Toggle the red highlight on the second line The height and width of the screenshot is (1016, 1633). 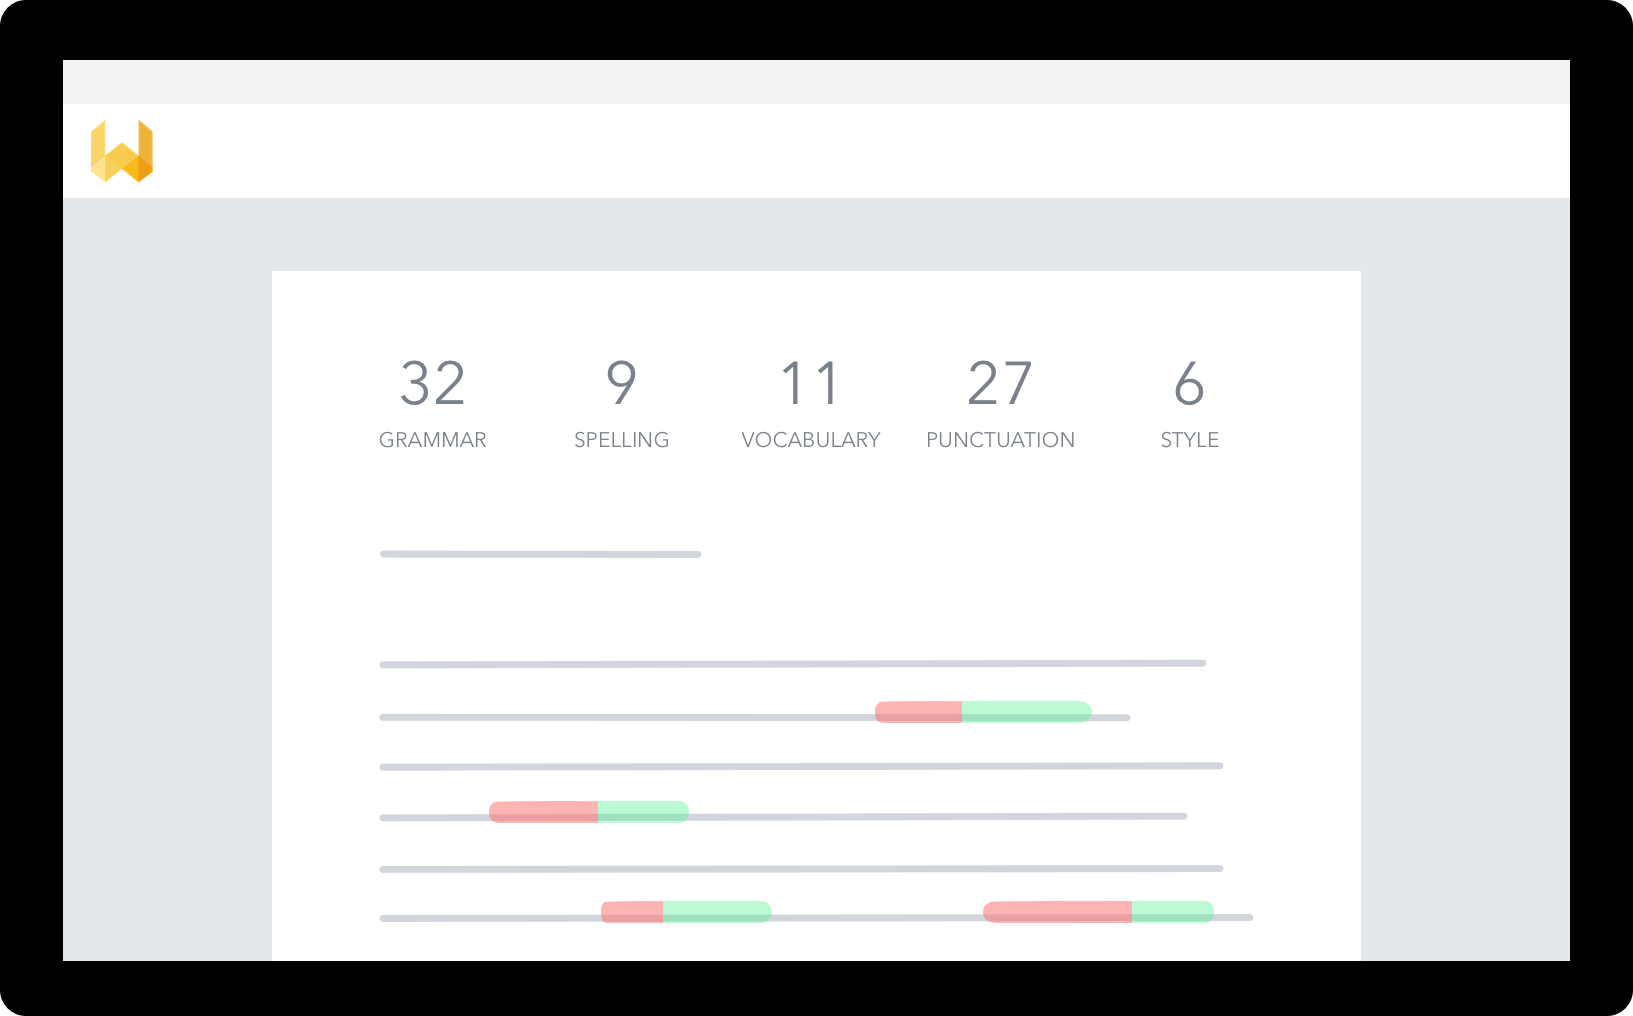pyautogui.click(x=918, y=711)
